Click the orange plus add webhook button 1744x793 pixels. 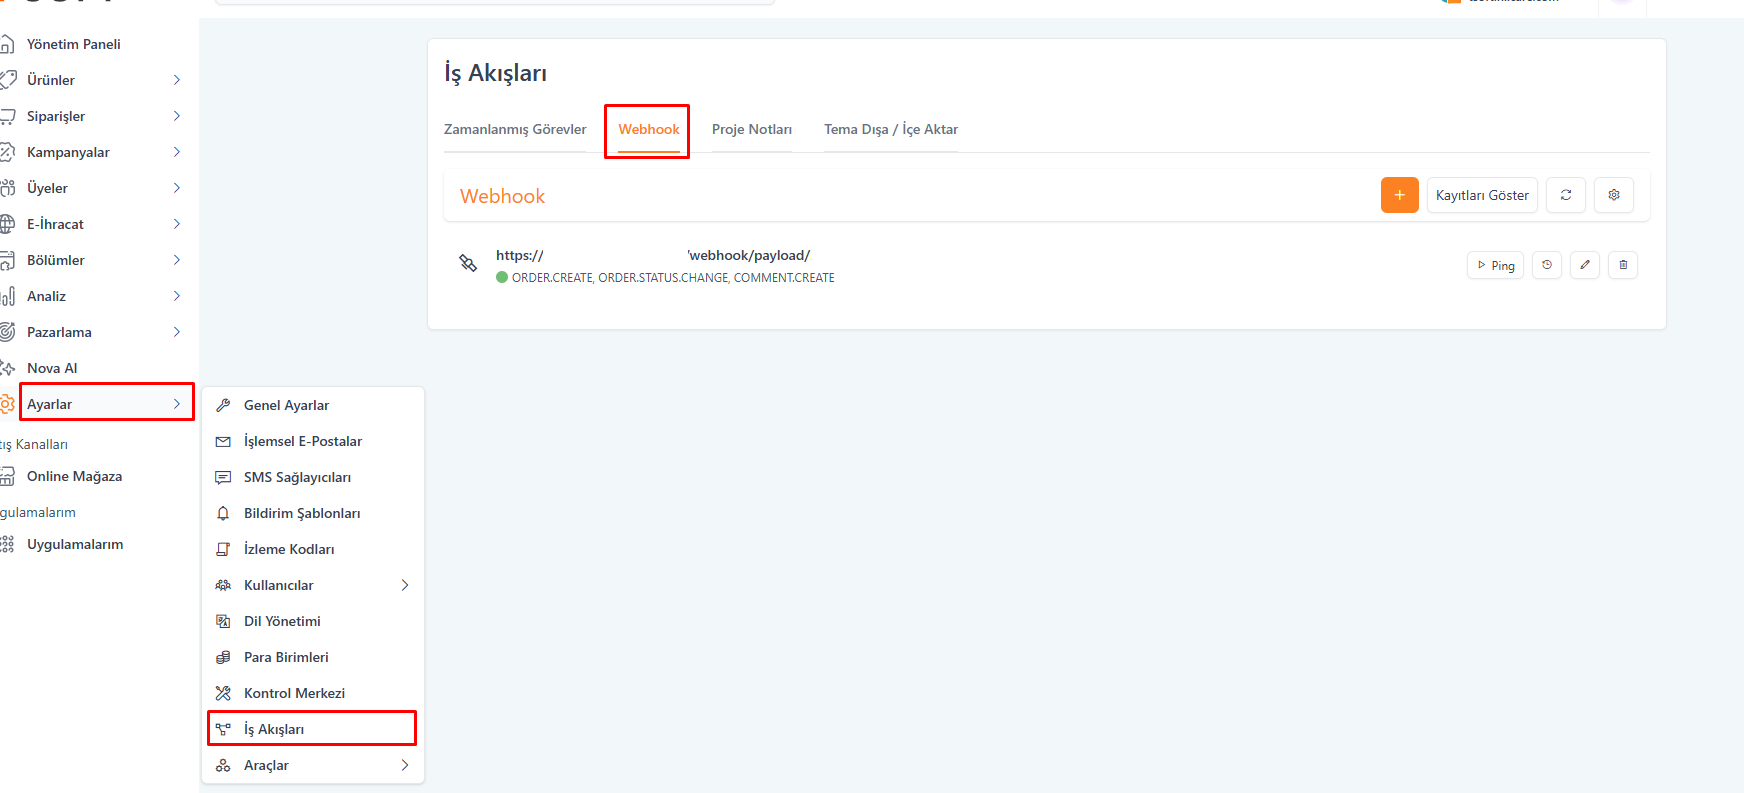pyautogui.click(x=1399, y=195)
